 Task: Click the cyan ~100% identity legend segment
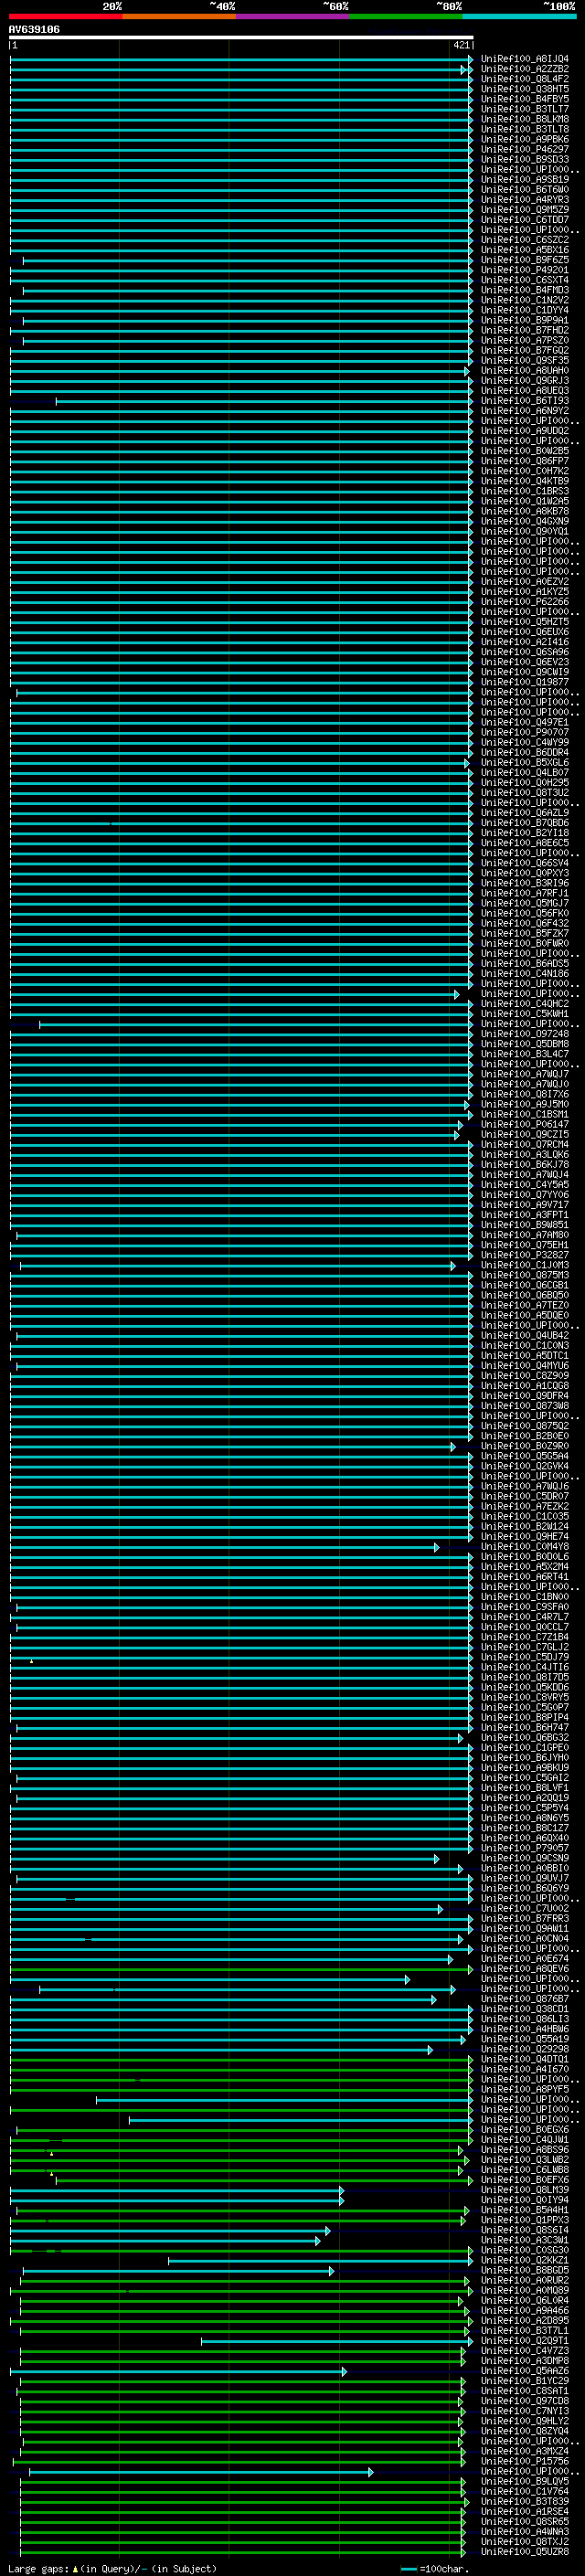click(x=518, y=17)
